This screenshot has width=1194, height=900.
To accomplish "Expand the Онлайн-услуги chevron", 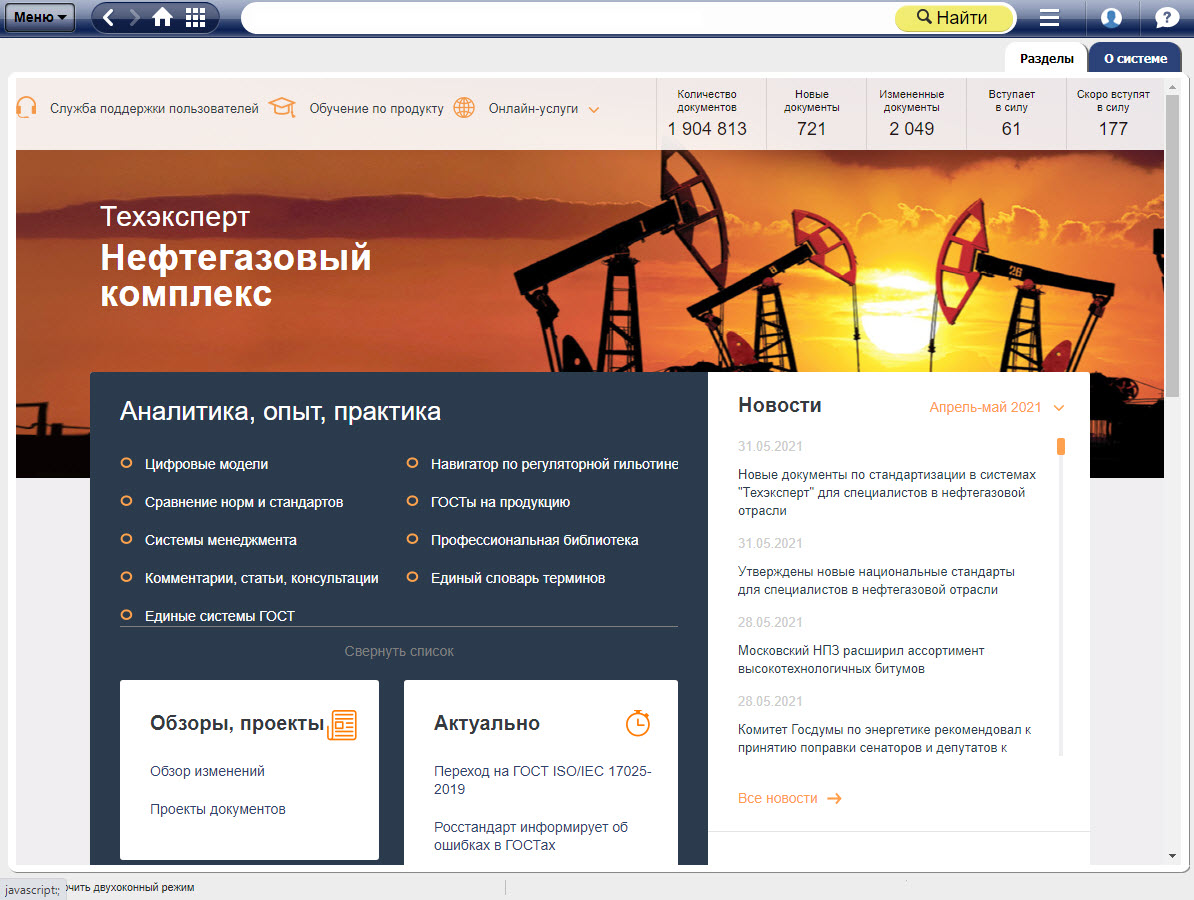I will pyautogui.click(x=594, y=110).
